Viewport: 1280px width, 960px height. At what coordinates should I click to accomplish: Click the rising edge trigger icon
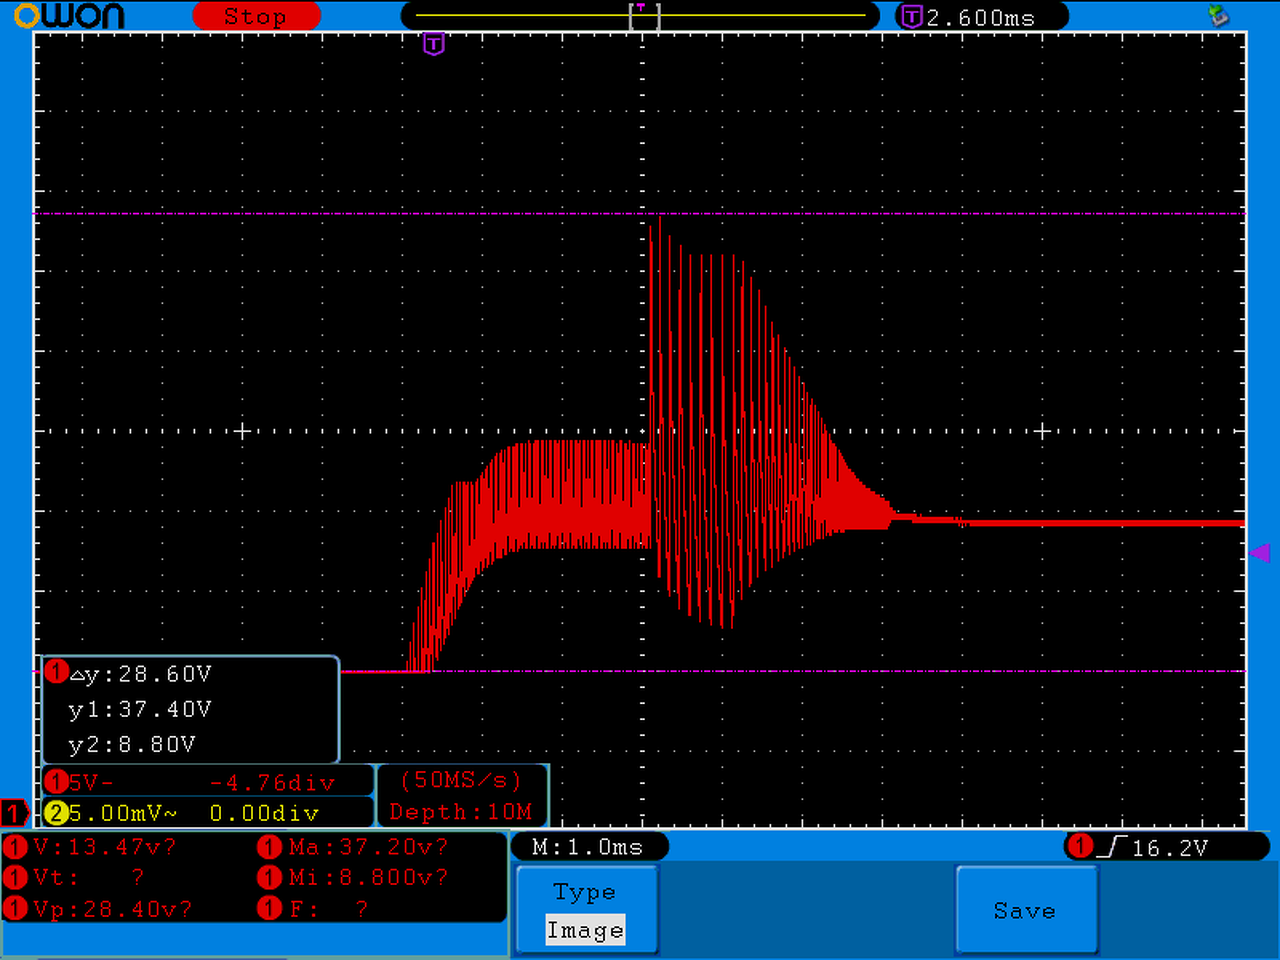coord(1113,847)
